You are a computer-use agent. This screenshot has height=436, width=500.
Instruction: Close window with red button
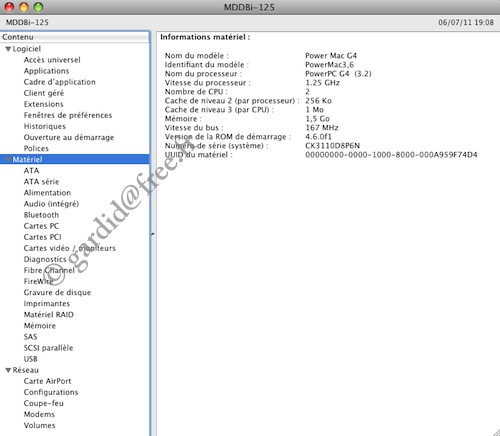pyautogui.click(x=9, y=7)
